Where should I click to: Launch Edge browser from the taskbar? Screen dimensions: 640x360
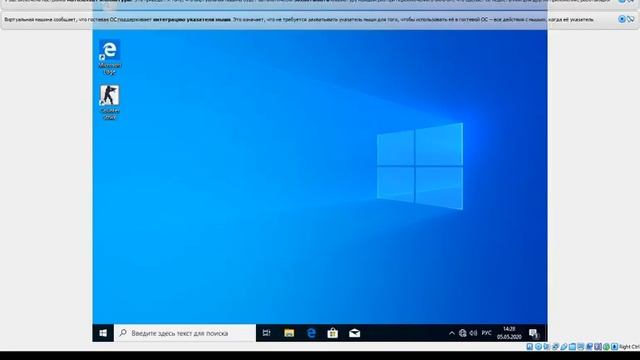311,333
